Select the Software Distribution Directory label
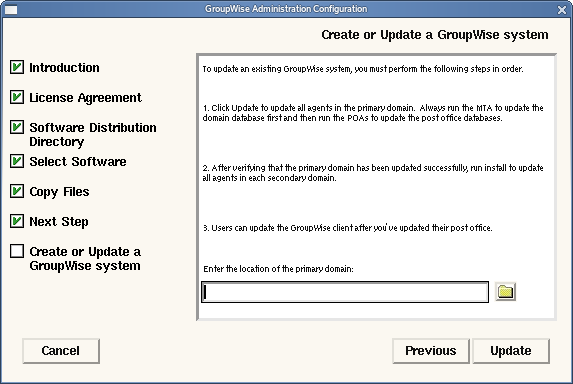Viewport: 573px width, 384px height. (93, 134)
